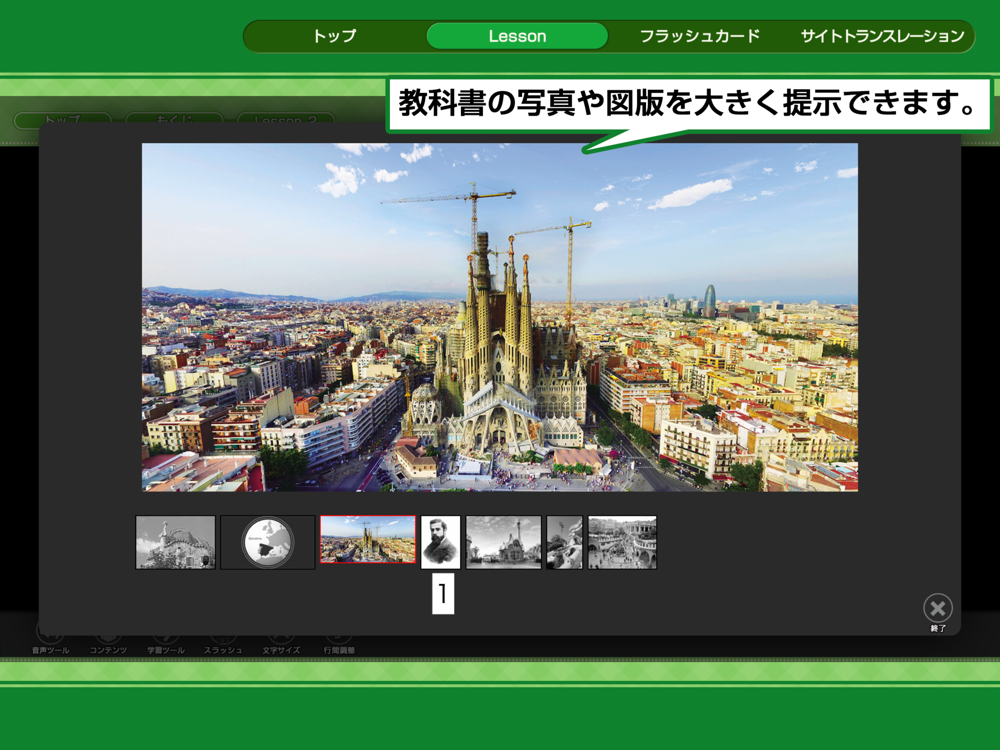The width and height of the screenshot is (1000, 750).
Task: Choose the narrow grayscale thumbnail
Action: (x=564, y=542)
